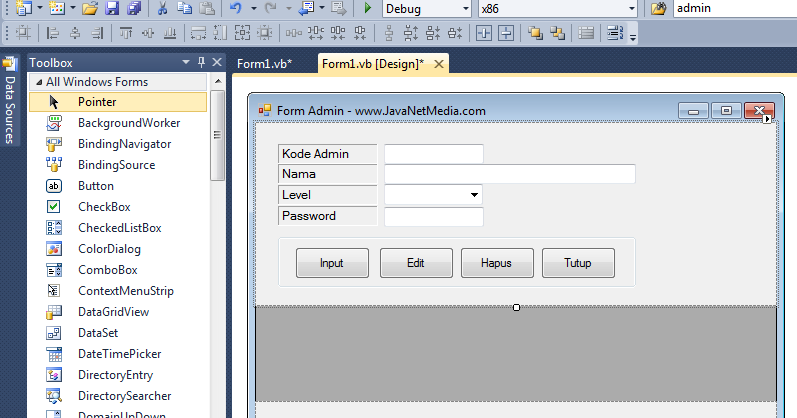The width and height of the screenshot is (797, 418).
Task: Click the Make Same Height icon
Action: click(x=220, y=34)
